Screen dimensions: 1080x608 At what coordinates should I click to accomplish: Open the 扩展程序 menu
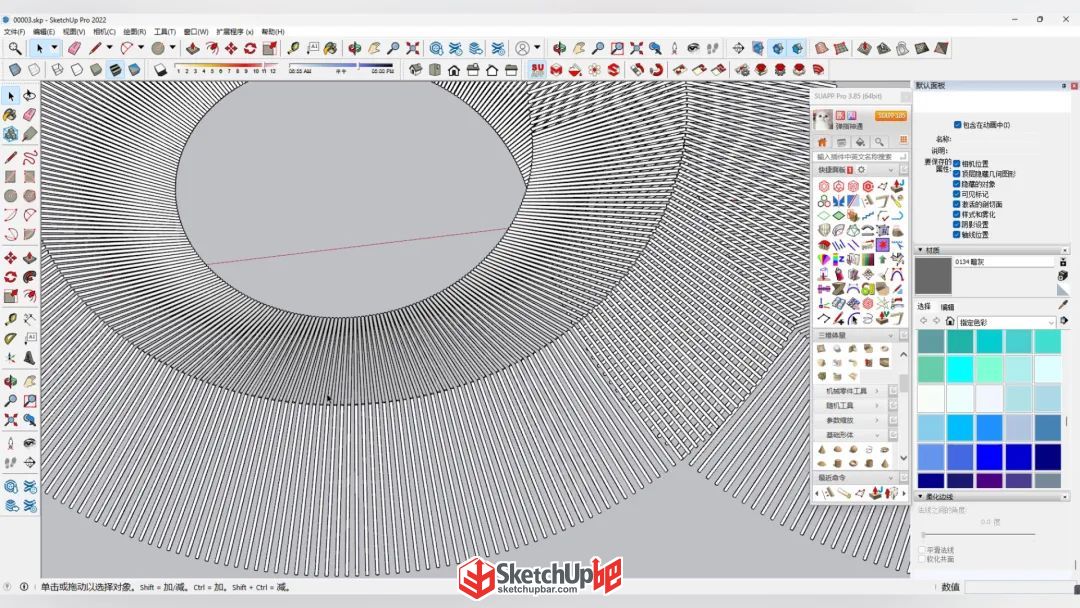pyautogui.click(x=235, y=32)
